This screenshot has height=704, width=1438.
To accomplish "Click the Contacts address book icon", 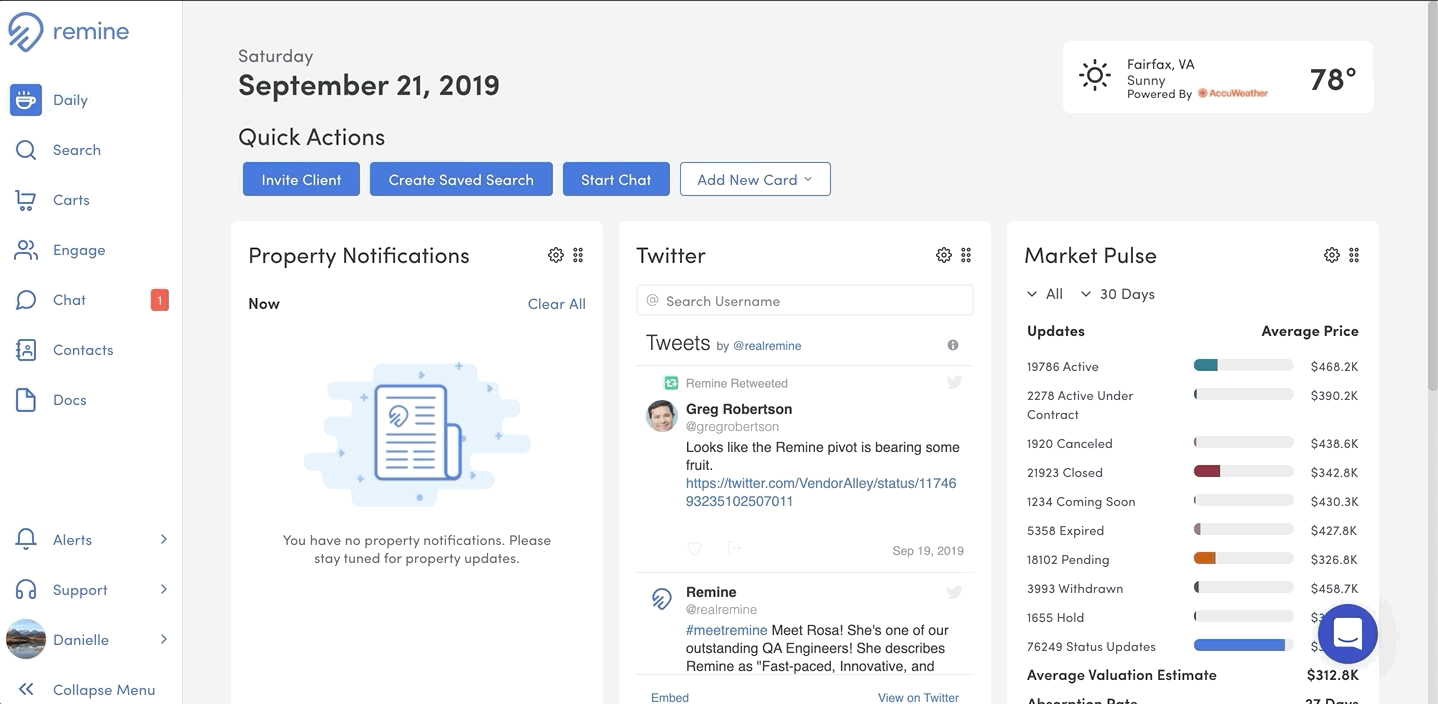I will click(26, 350).
